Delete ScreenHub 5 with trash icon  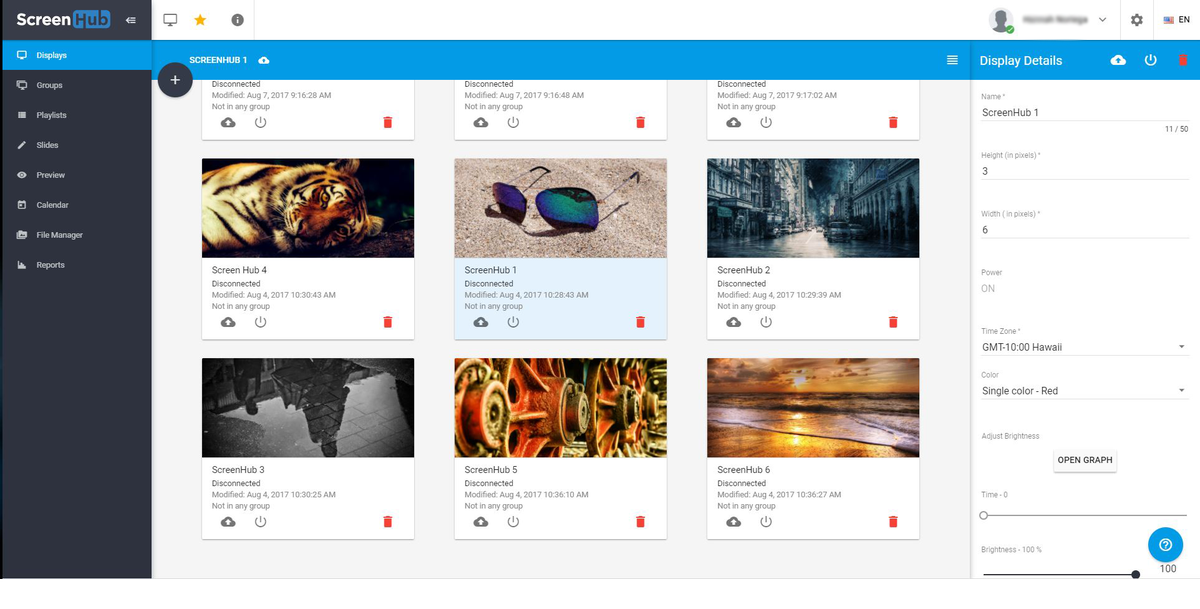pyautogui.click(x=641, y=522)
